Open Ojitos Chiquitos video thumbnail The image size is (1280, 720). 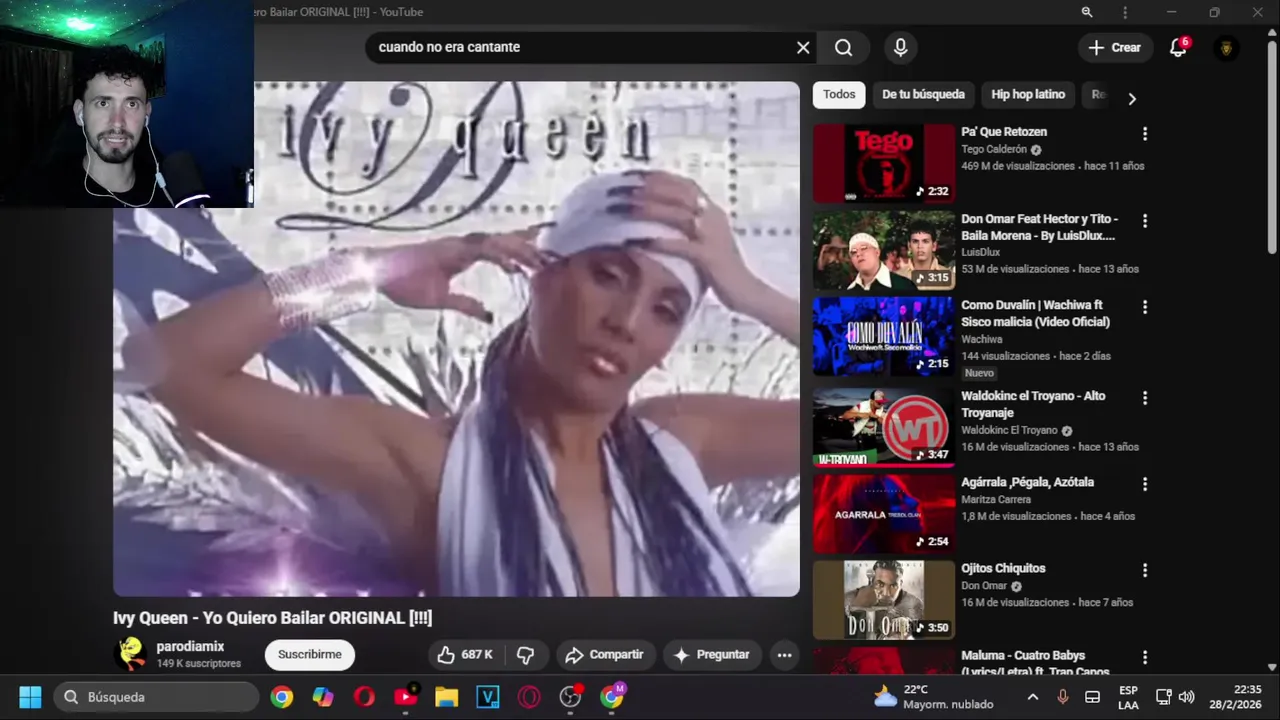[x=884, y=600]
